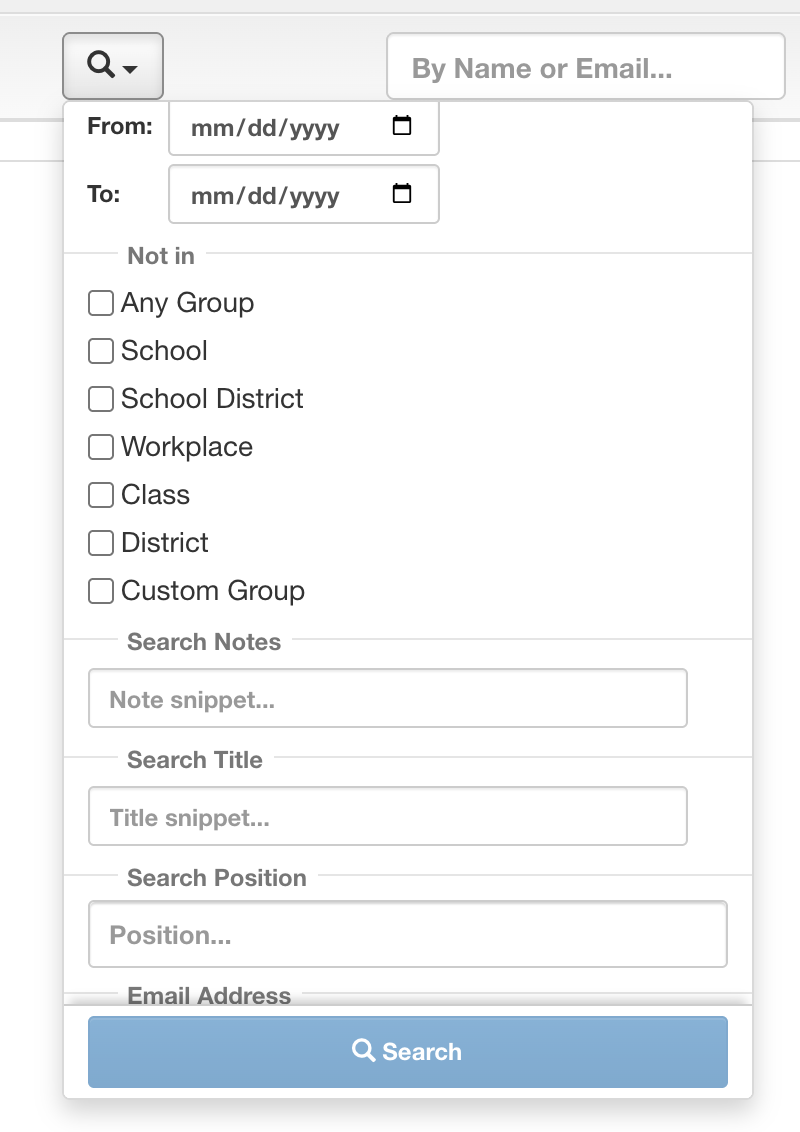
Task: Open calendar picker for To date
Action: point(401,193)
